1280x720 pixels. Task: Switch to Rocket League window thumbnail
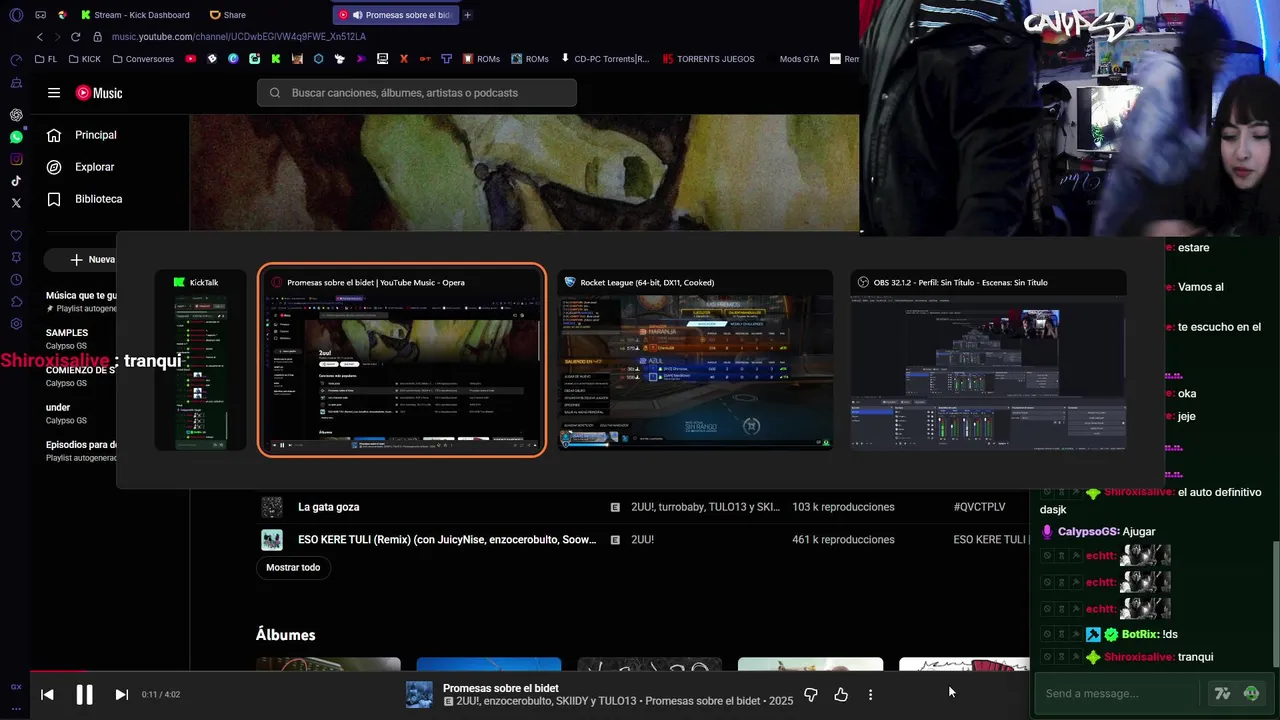tap(695, 360)
